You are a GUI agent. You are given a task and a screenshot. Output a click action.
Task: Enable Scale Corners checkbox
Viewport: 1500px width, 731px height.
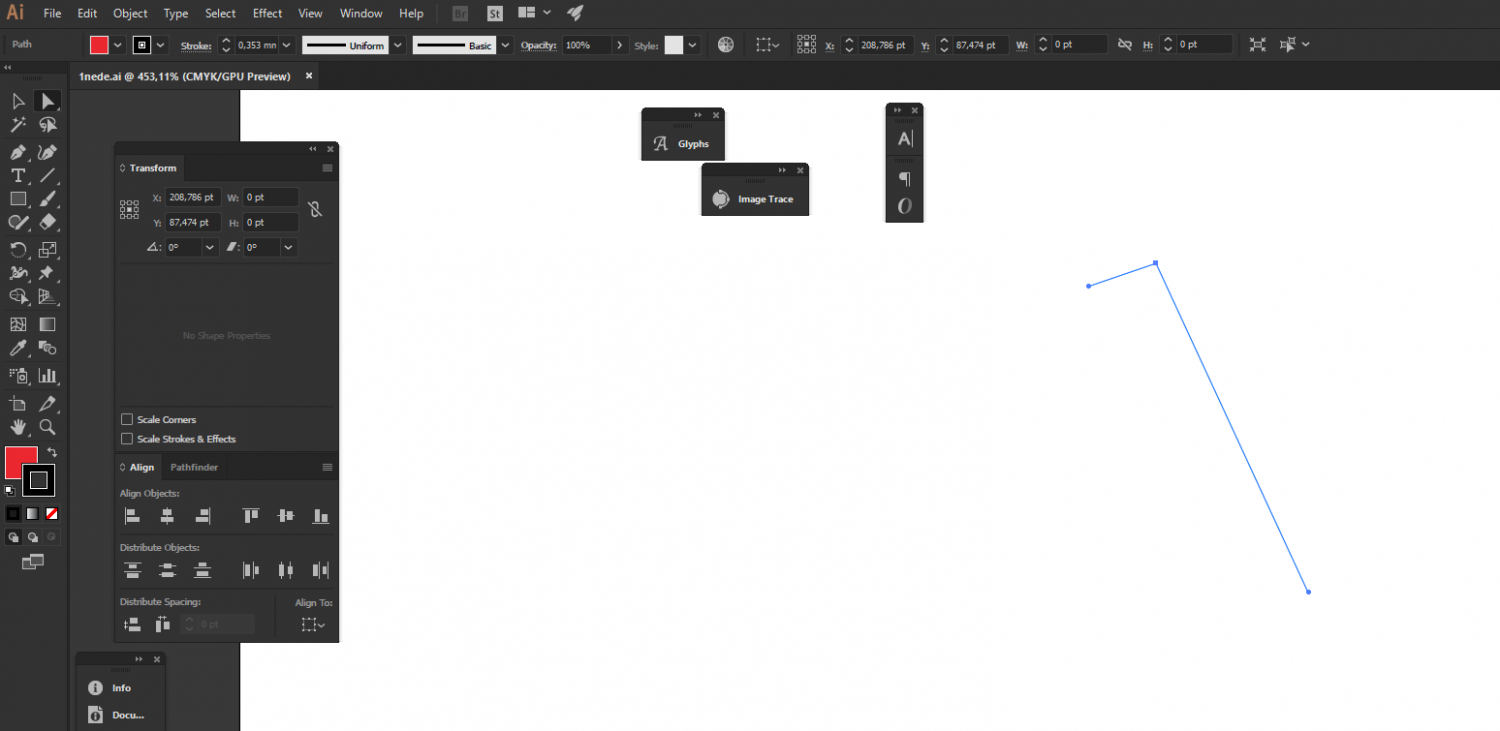click(x=127, y=419)
